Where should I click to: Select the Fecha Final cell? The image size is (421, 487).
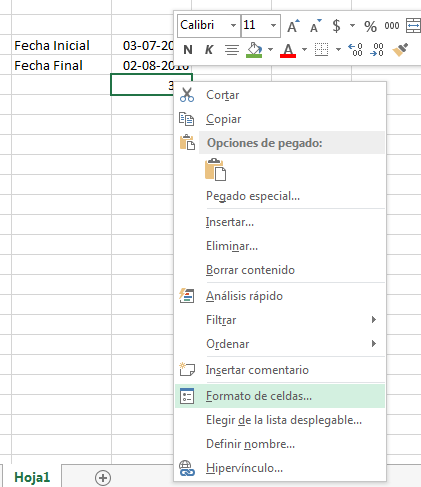pos(61,65)
